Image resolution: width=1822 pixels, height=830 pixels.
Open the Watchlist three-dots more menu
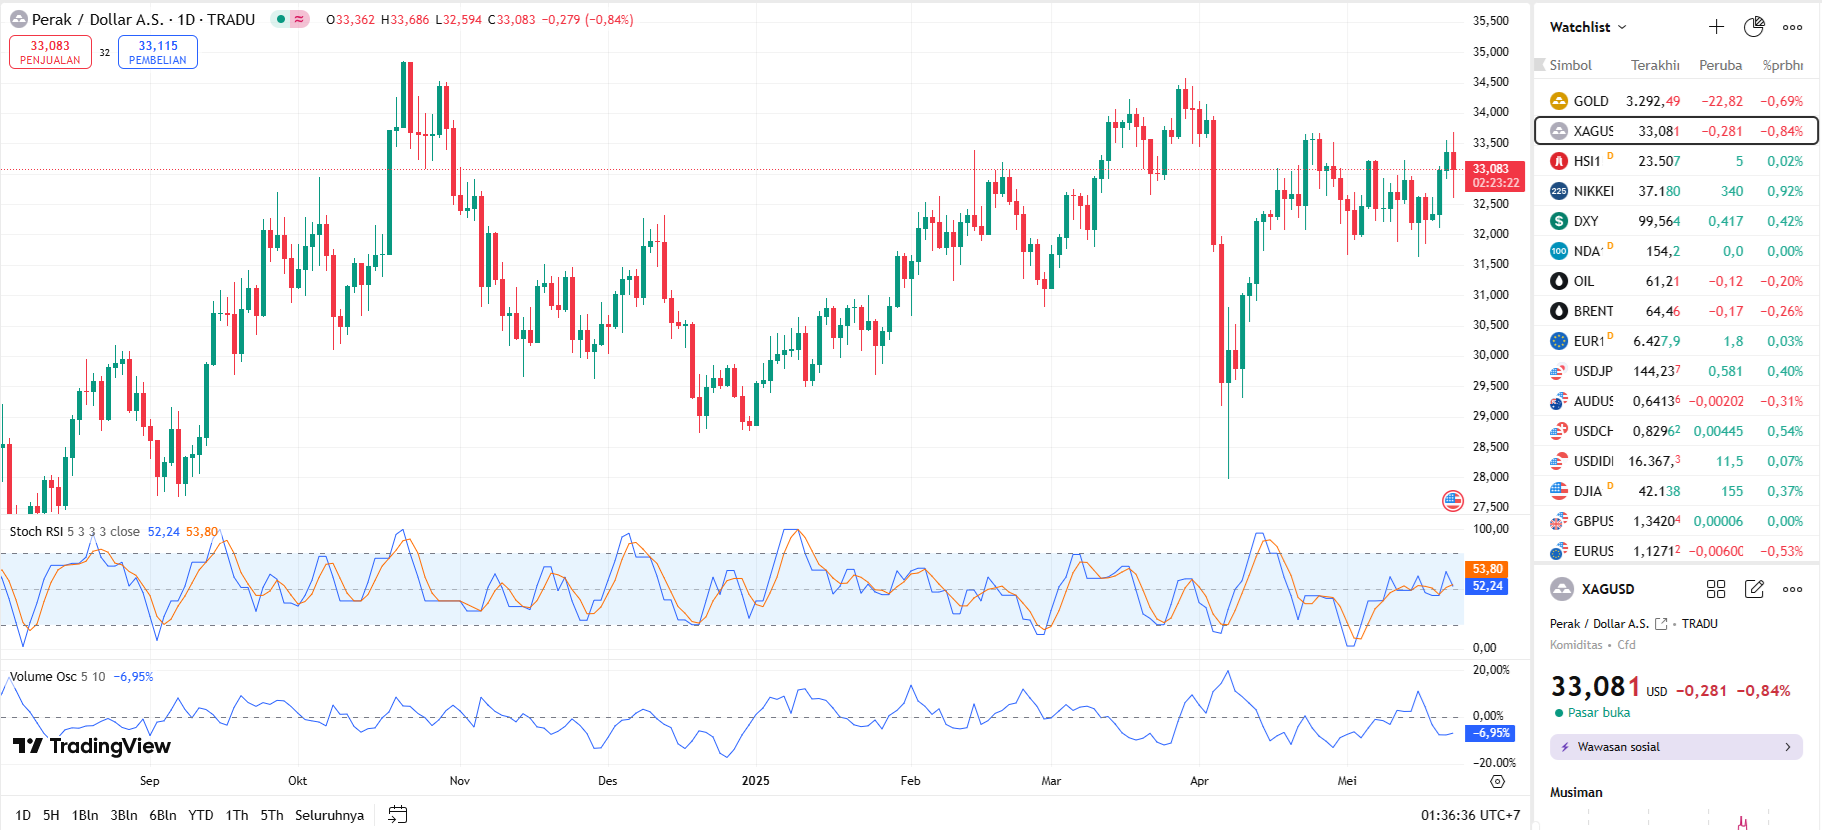1792,27
